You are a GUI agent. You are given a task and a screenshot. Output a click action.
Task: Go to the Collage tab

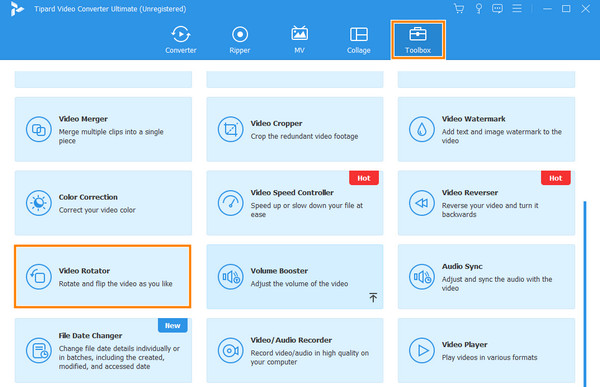pyautogui.click(x=359, y=40)
